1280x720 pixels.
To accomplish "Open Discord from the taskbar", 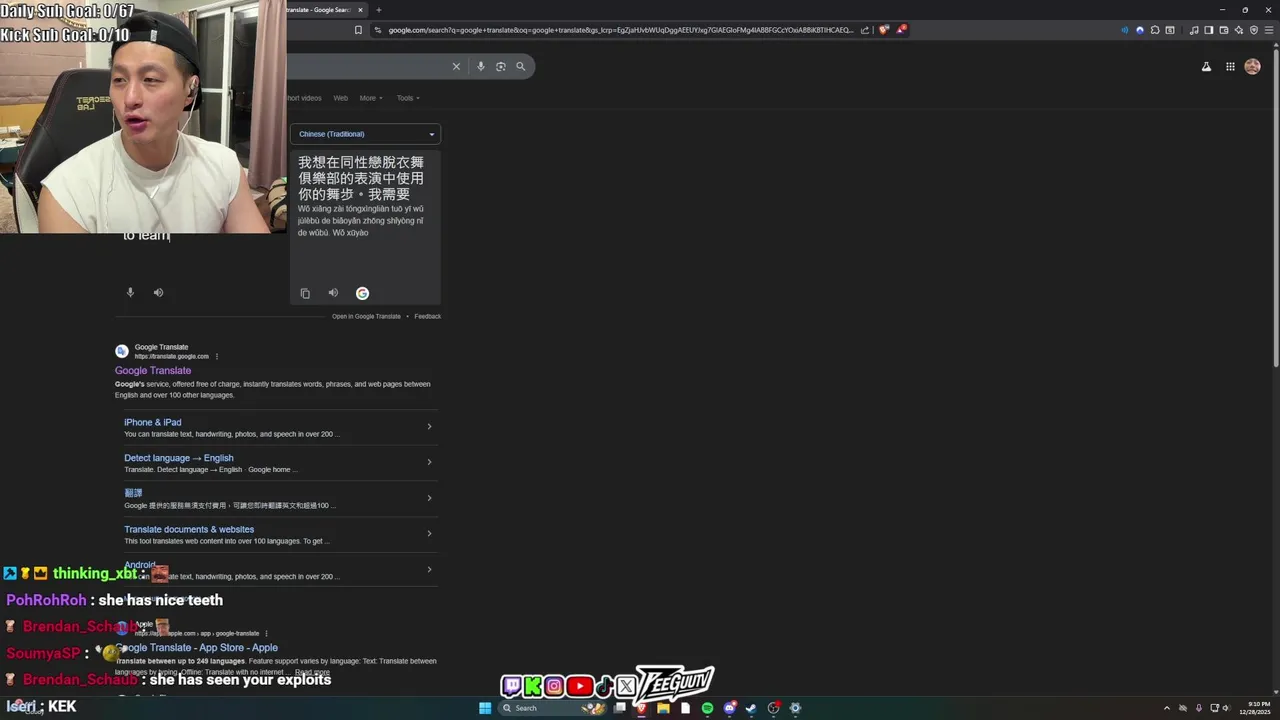I will [730, 708].
